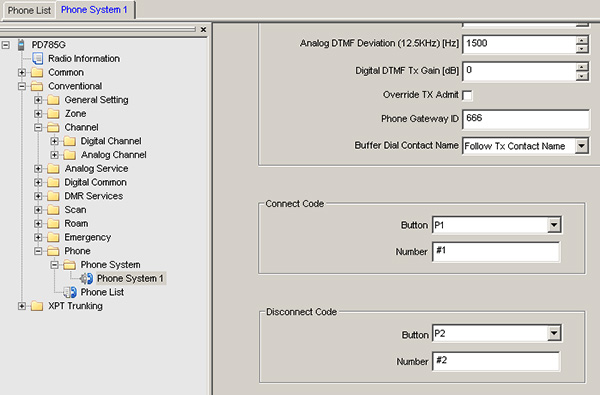Image resolution: width=600 pixels, height=395 pixels.
Task: Increase Digital DTMF Tx Gain value
Action: (582, 67)
